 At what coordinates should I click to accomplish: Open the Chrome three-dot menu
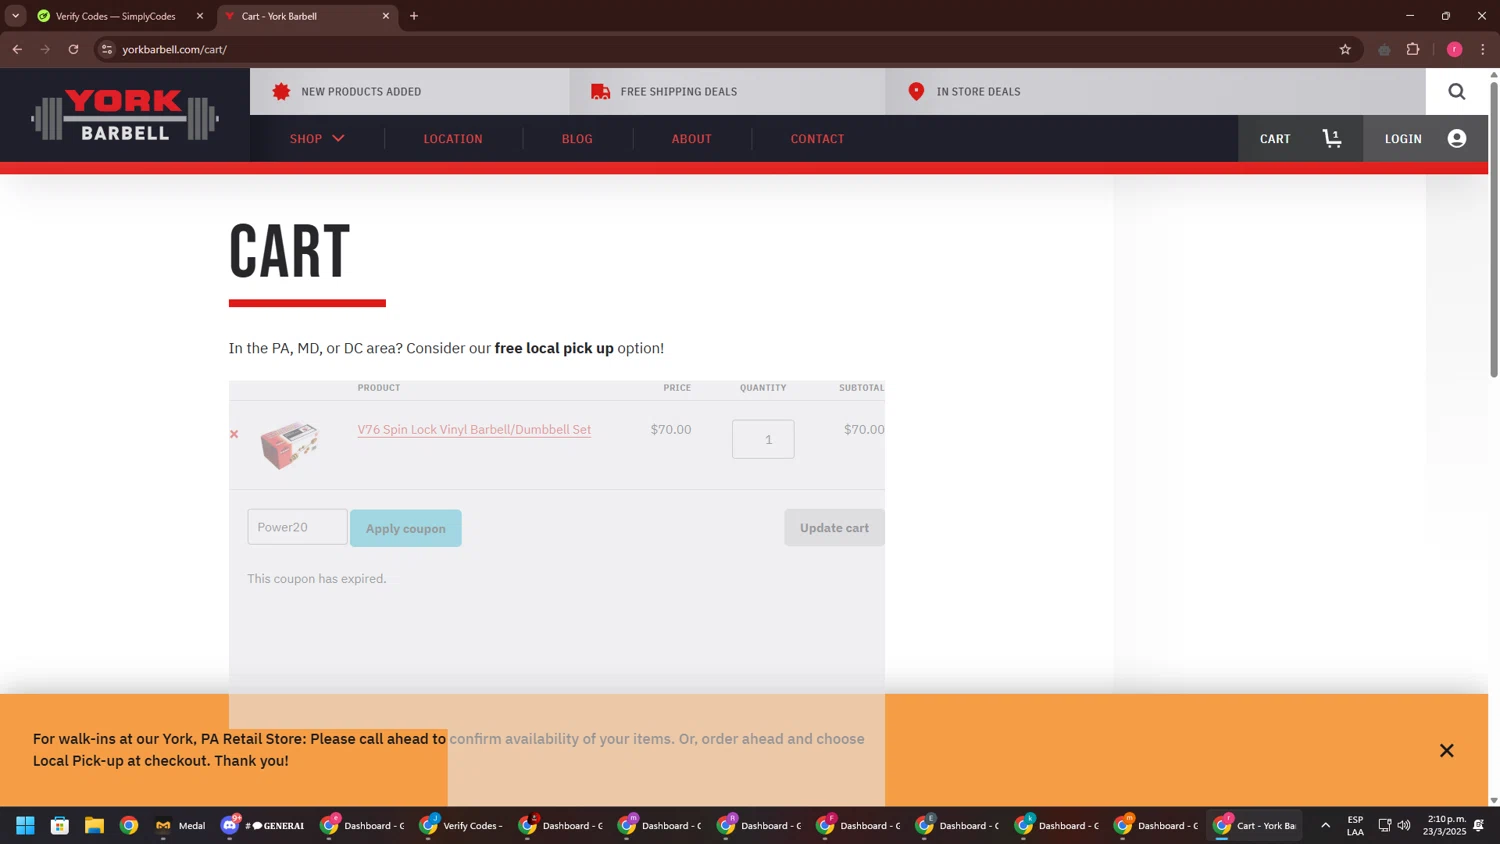click(x=1483, y=49)
